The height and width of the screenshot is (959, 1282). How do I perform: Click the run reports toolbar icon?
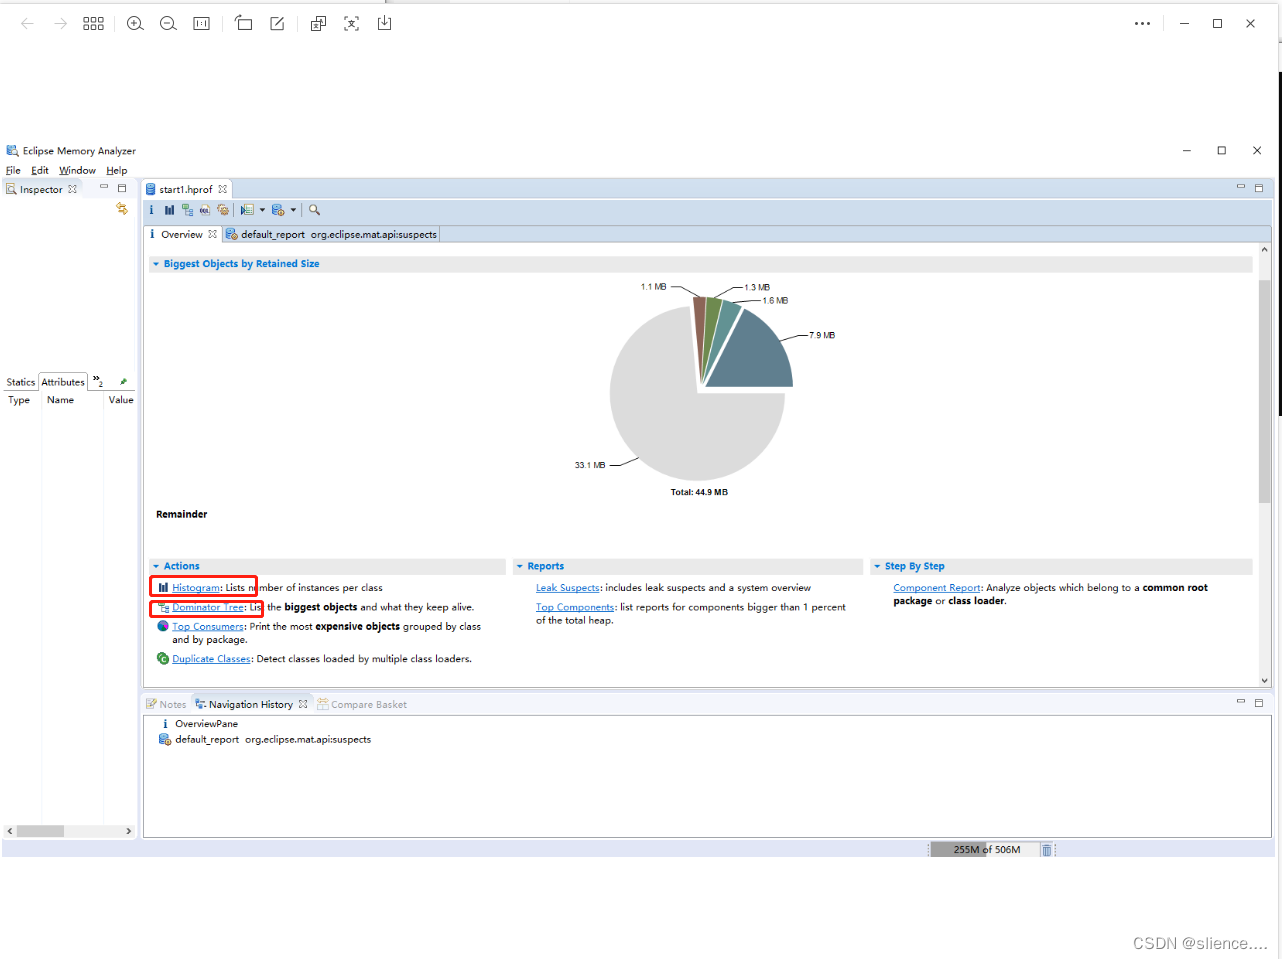247,210
